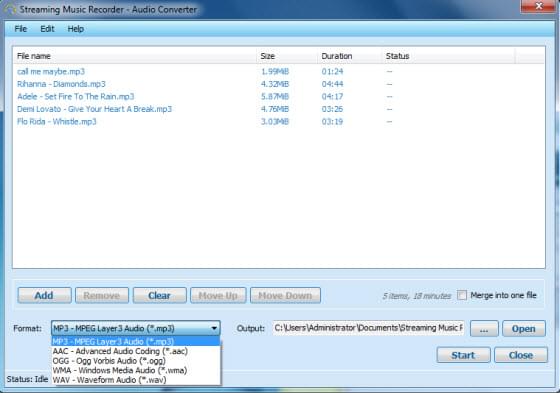The image size is (560, 393).
Task: Choose WAV - Waveform Audio format
Action: pos(136,380)
